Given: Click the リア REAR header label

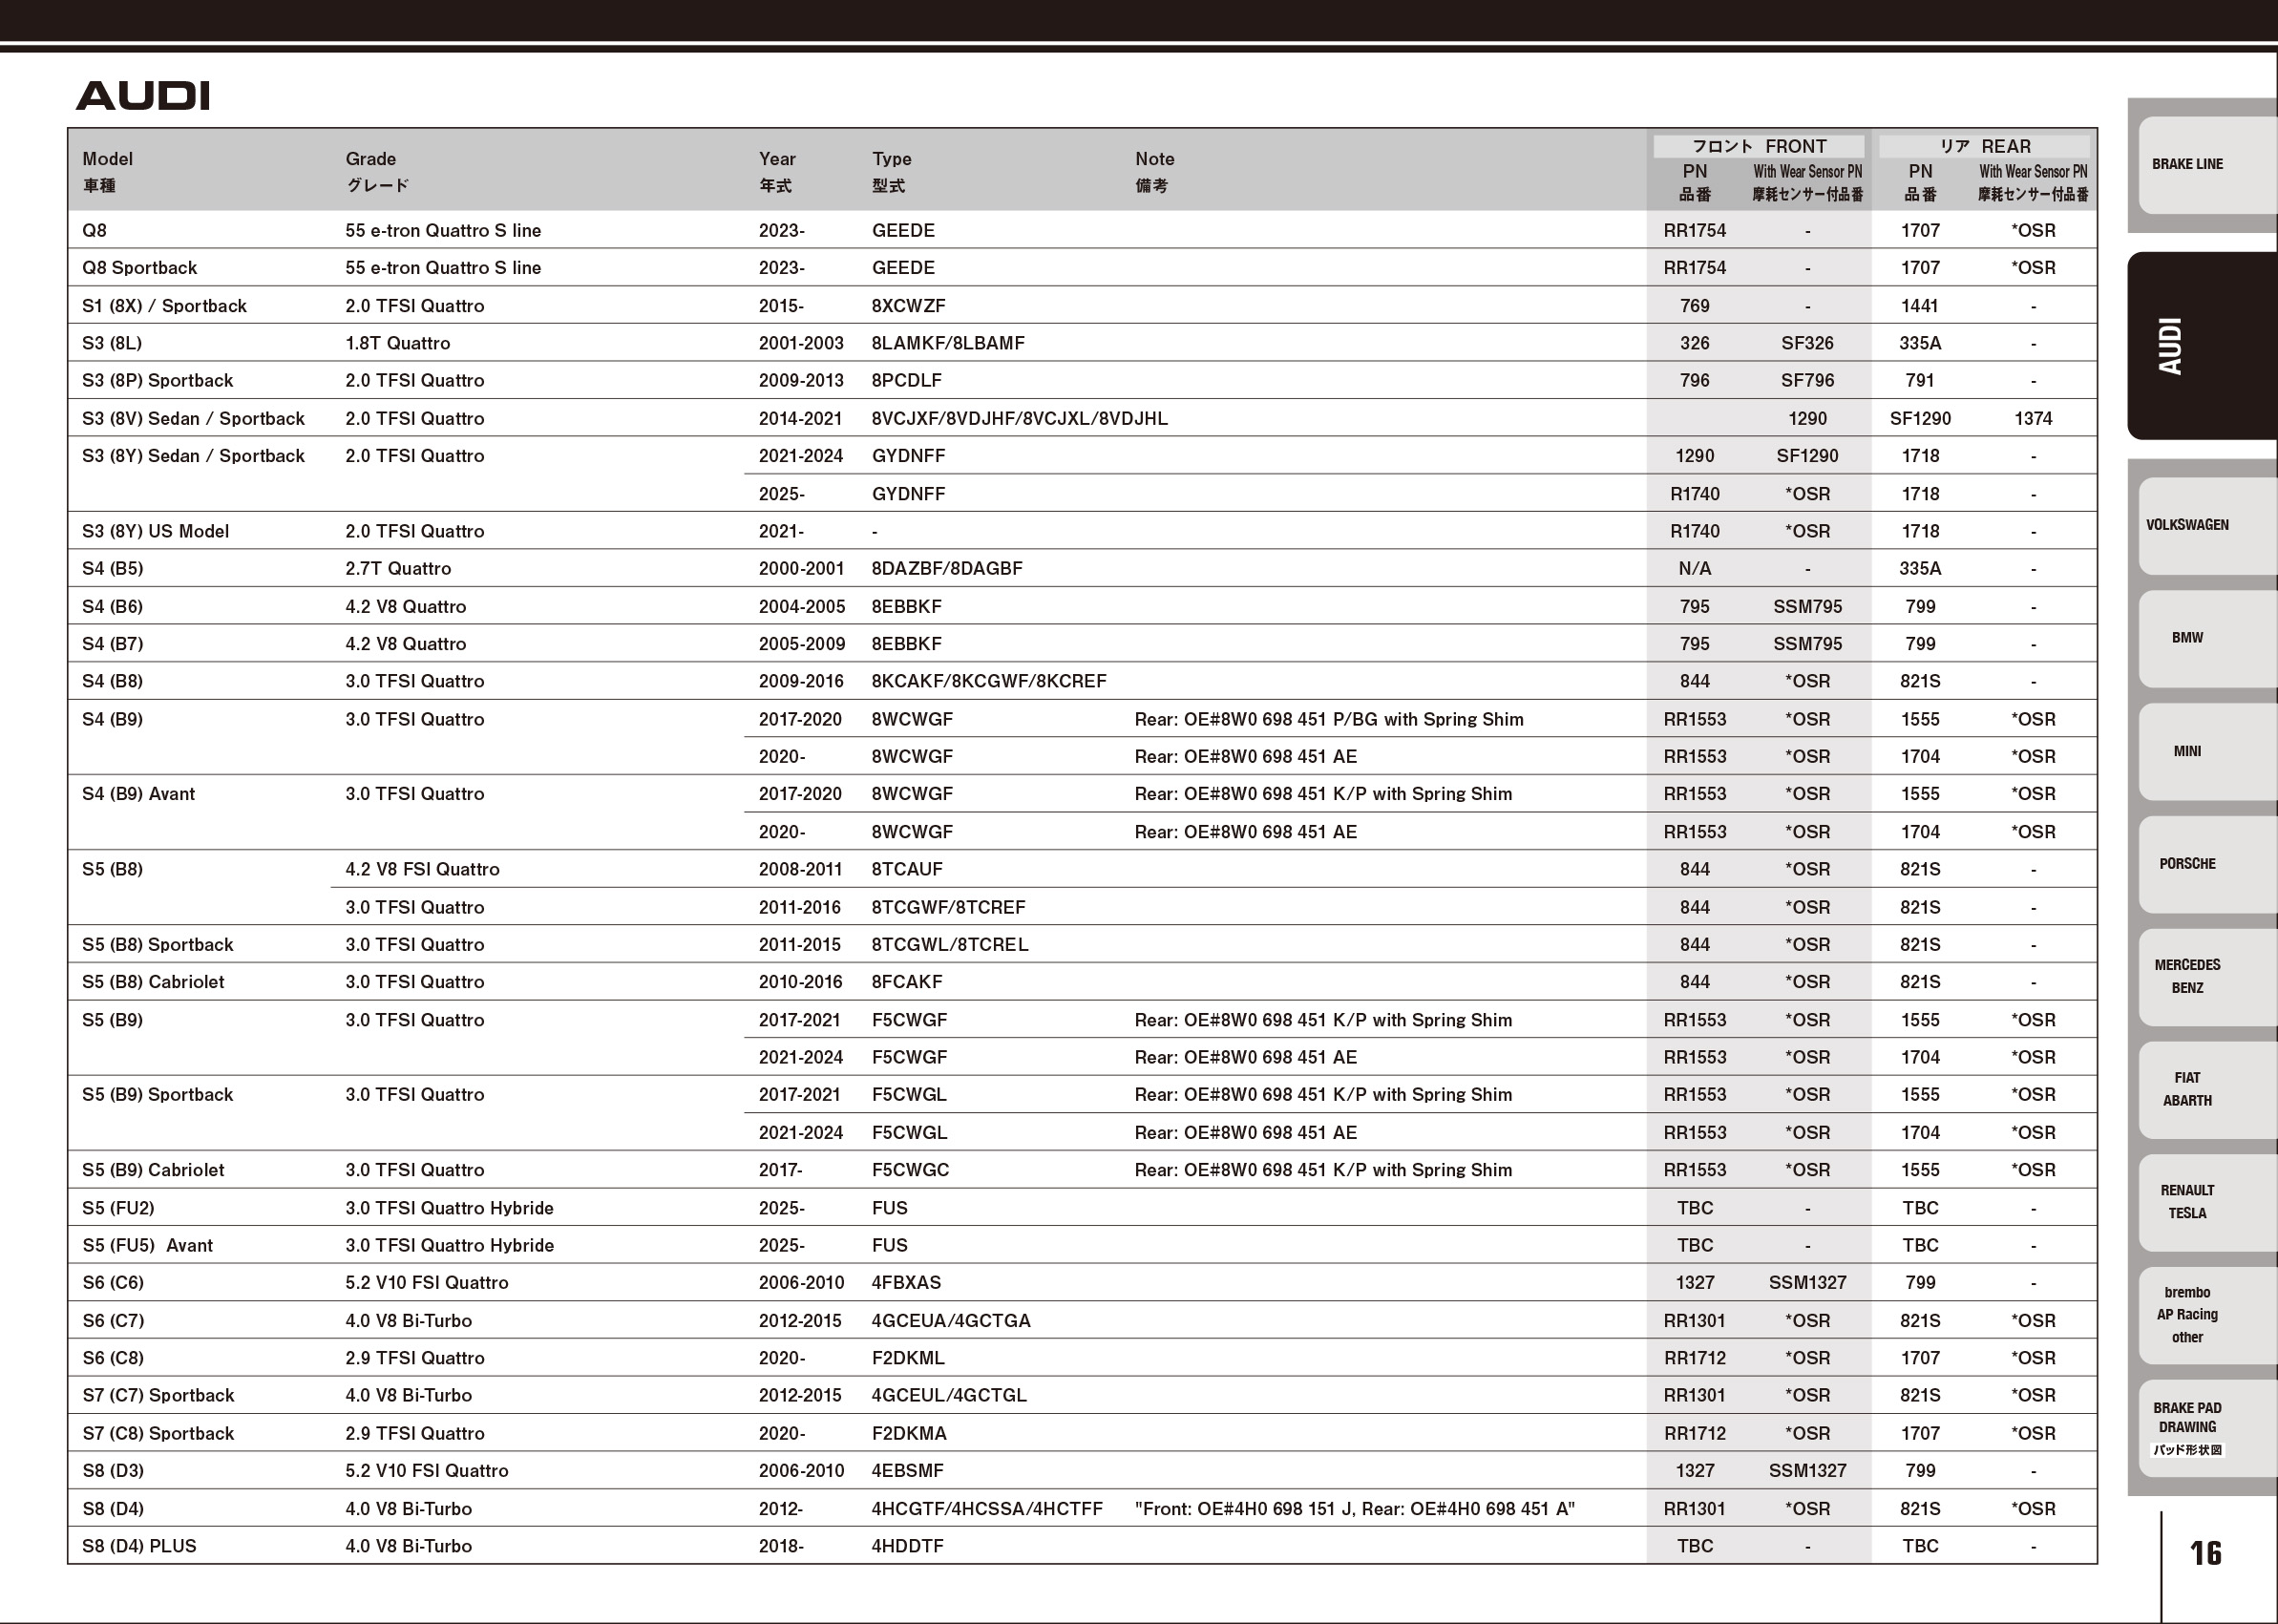Looking at the screenshot, I should coord(1984,146).
